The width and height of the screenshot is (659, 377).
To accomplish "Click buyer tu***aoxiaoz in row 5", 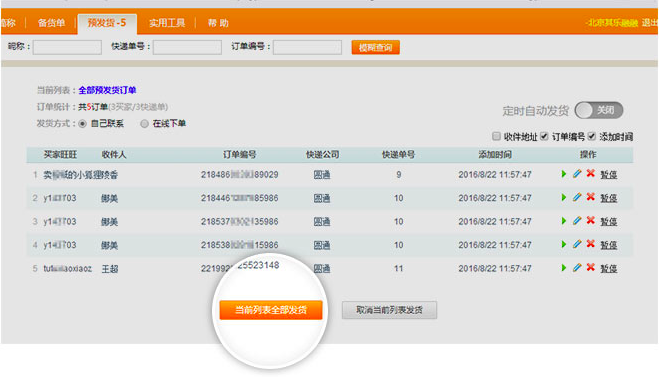I will click(x=67, y=269).
